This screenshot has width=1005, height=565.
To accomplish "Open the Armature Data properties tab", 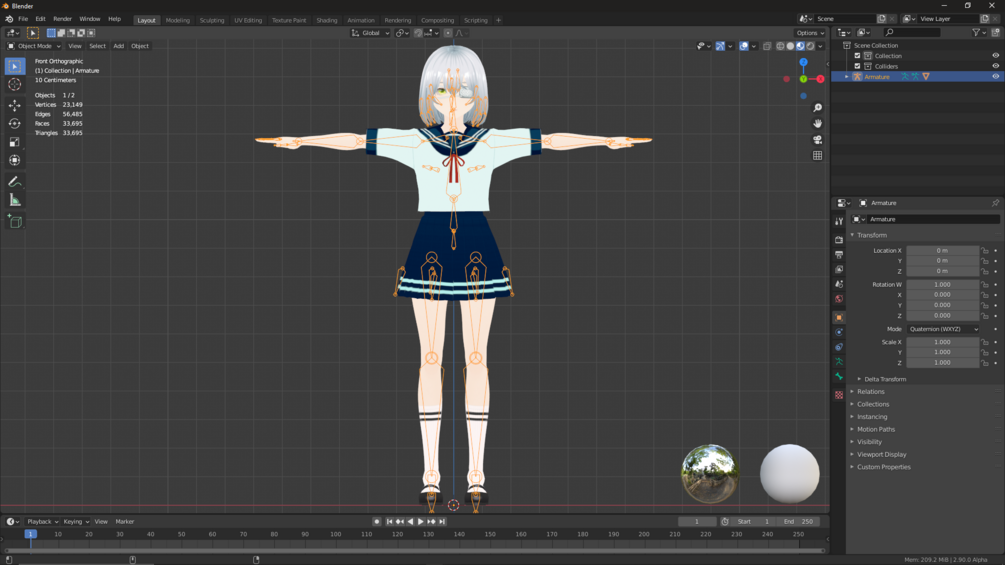I will [x=839, y=362].
